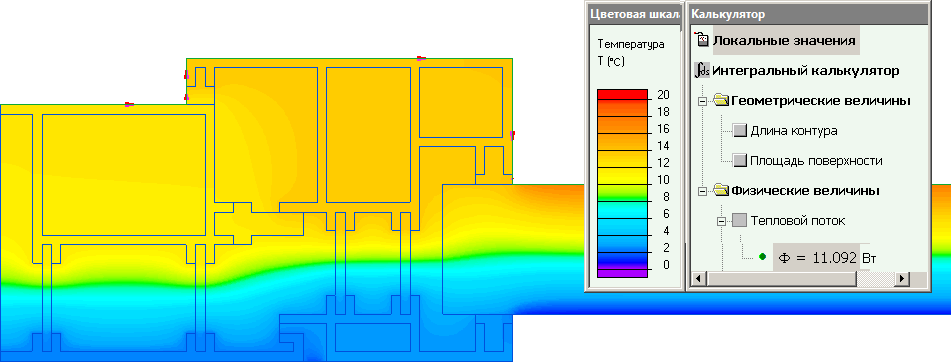The height and width of the screenshot is (362, 951).
Task: Click the Геометрические величины folder icon
Action: [x=721, y=100]
